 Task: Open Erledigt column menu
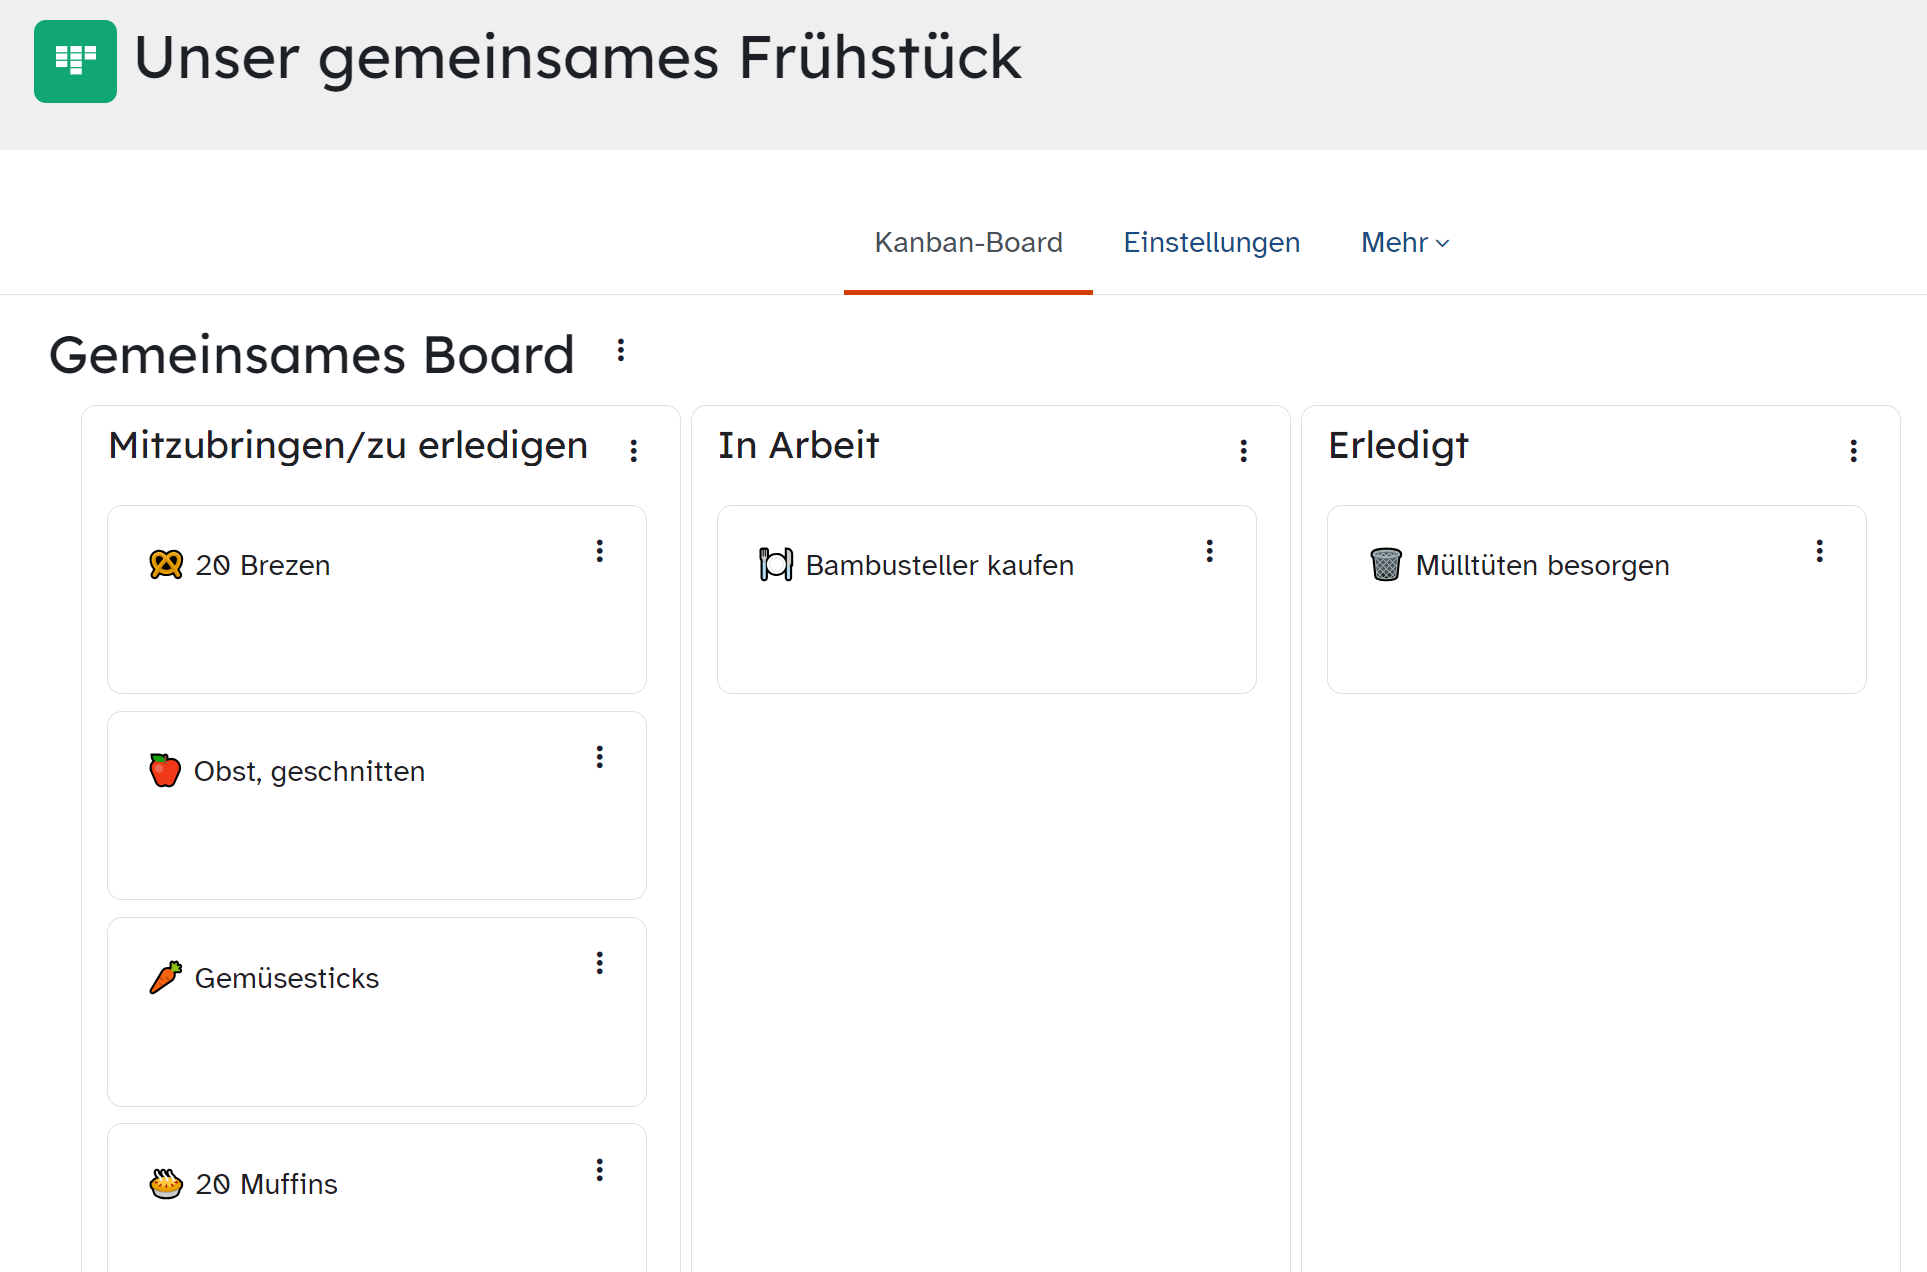[x=1854, y=451]
